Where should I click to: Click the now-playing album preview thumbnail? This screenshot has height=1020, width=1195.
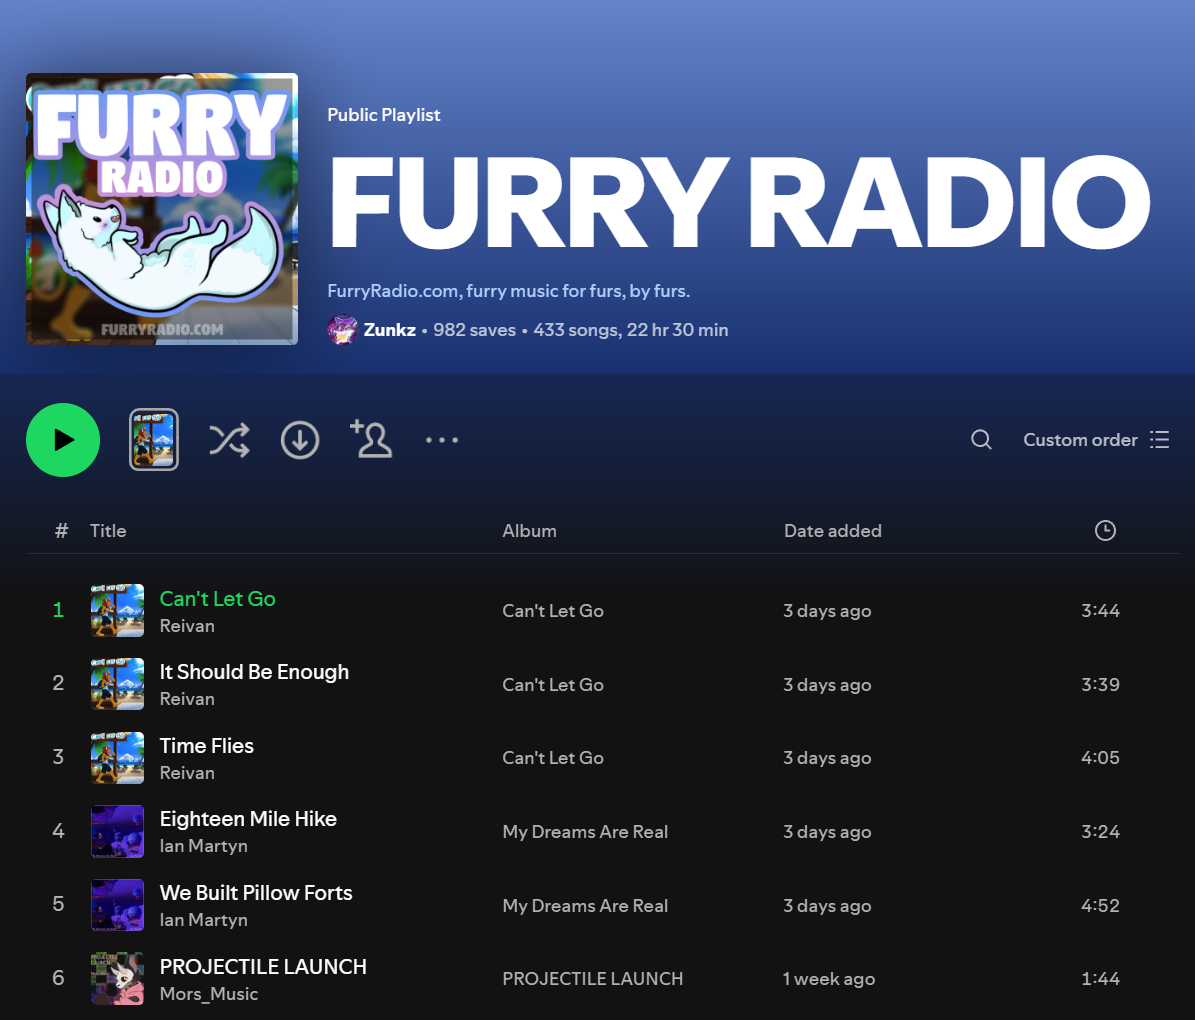point(154,440)
